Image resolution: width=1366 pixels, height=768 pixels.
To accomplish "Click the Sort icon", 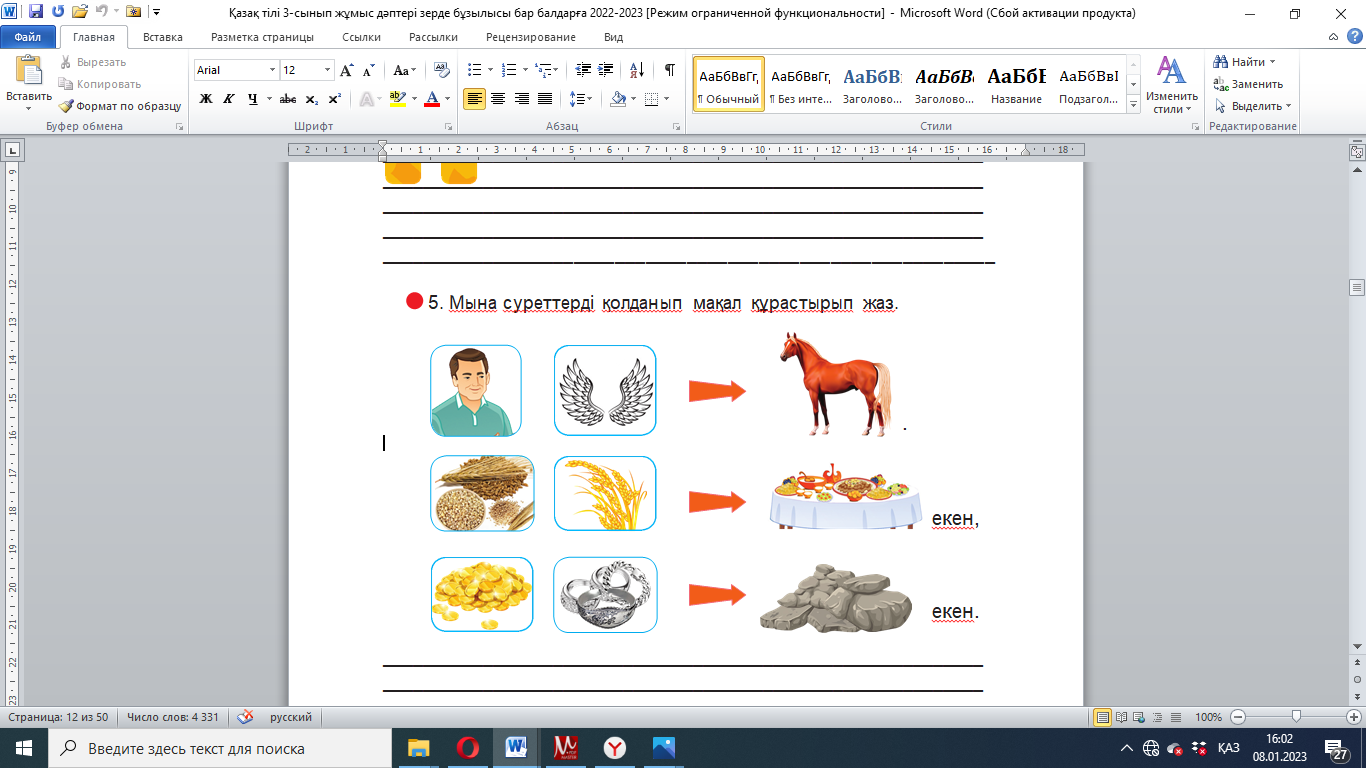I will pyautogui.click(x=636, y=70).
